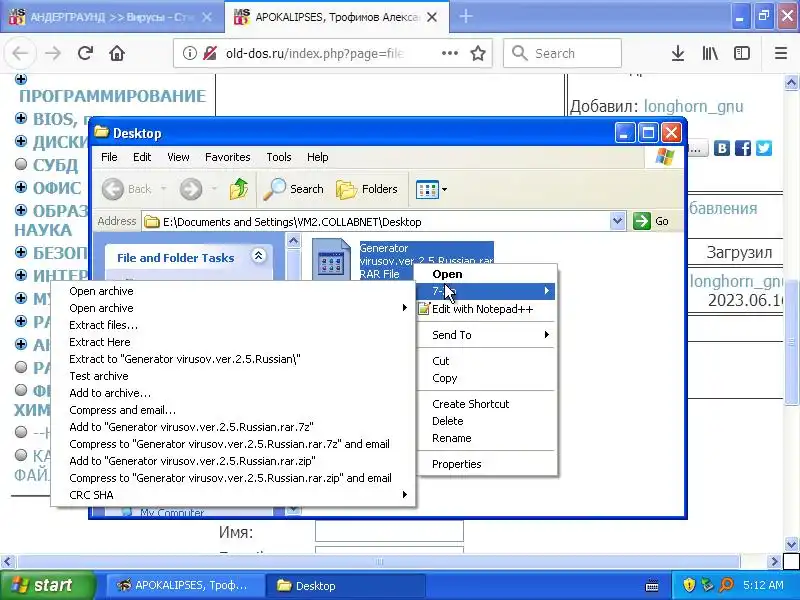
Task: Click the Windows Start button
Action: coord(47,585)
